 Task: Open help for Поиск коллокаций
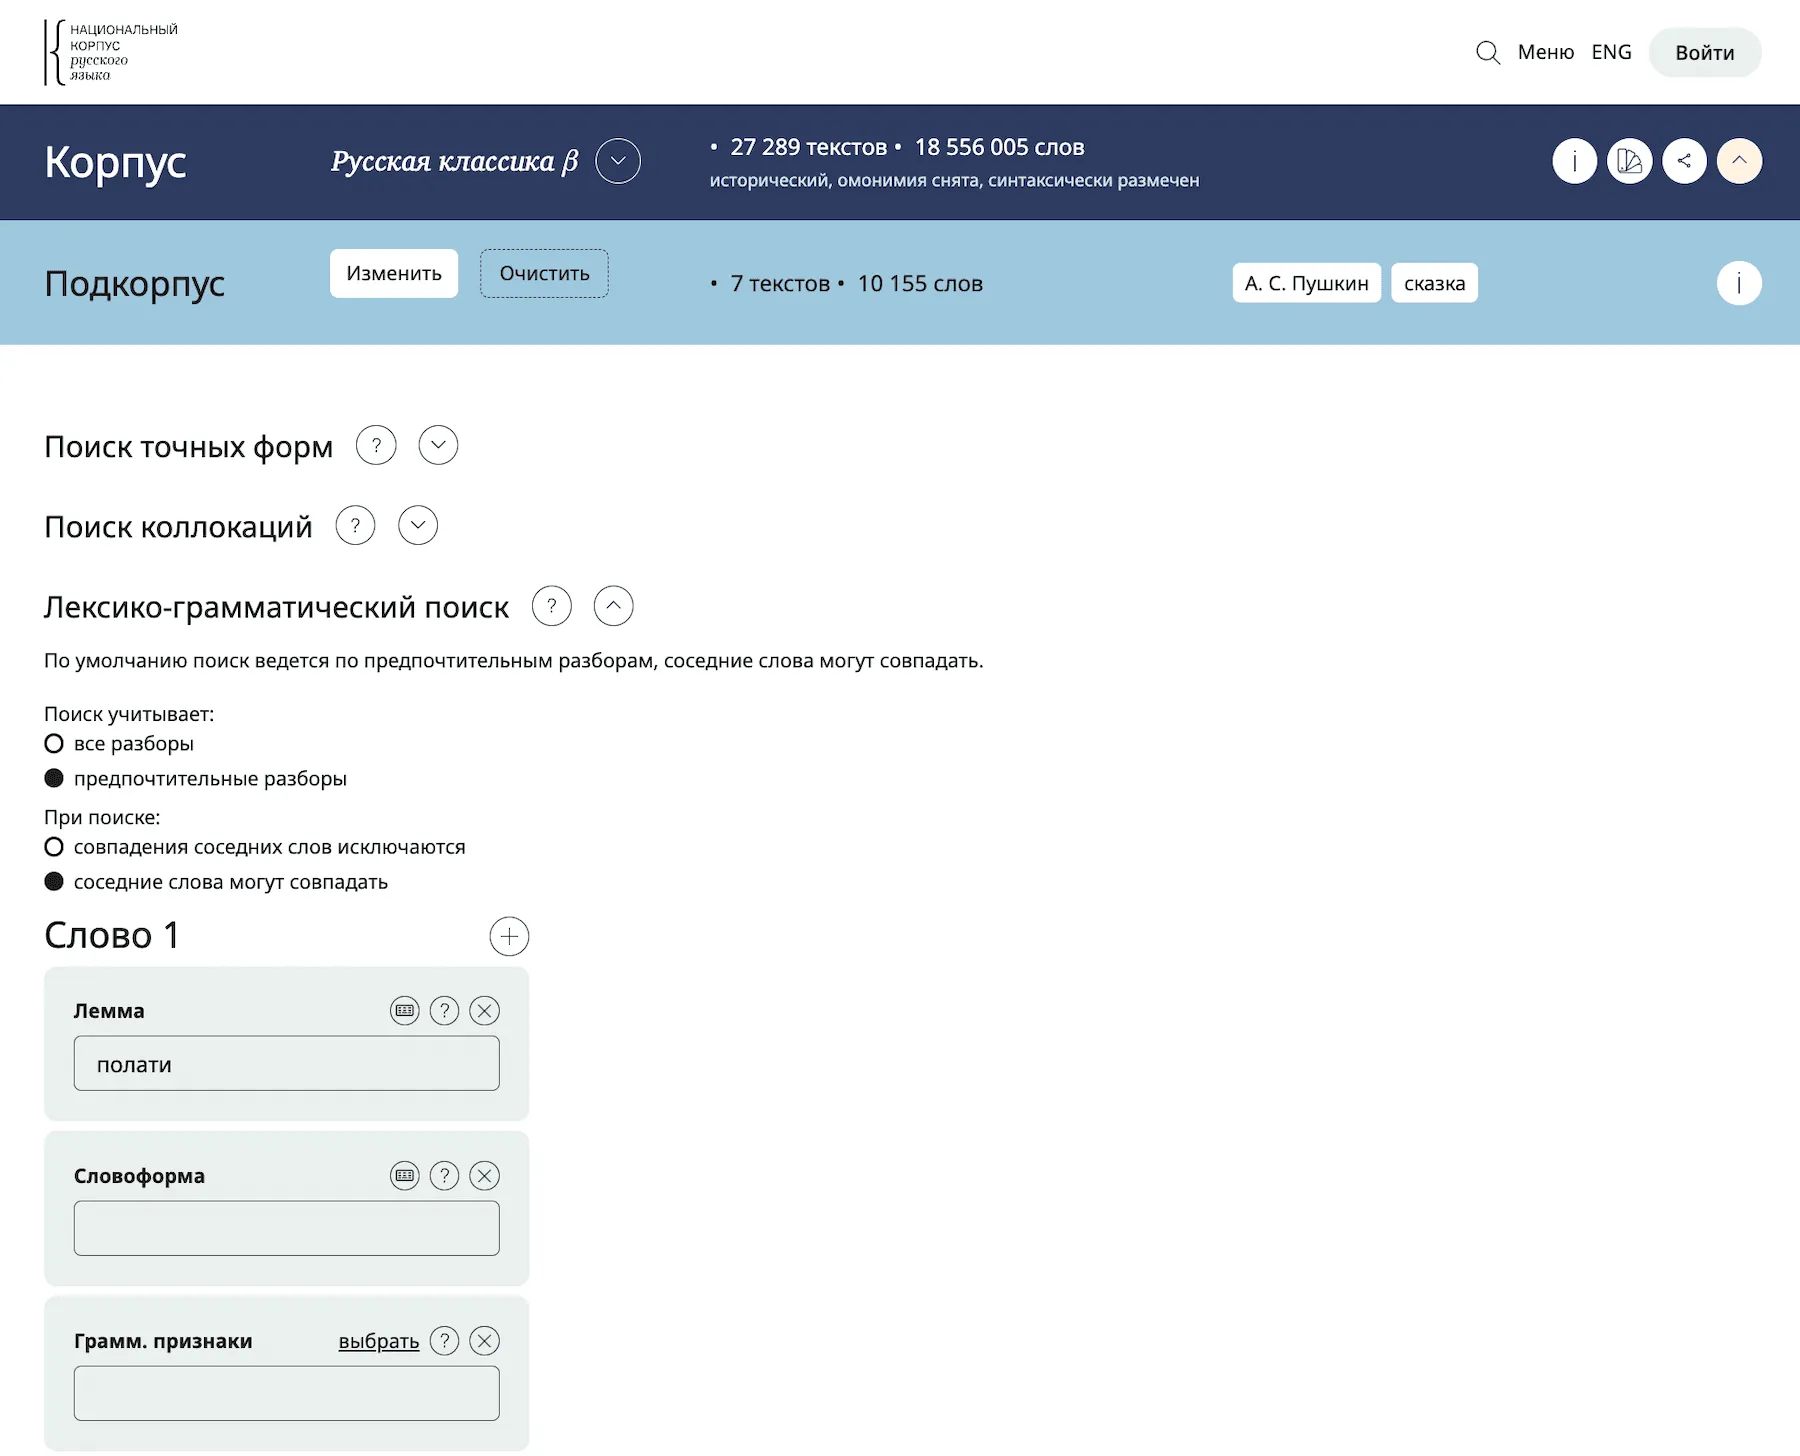pos(355,525)
